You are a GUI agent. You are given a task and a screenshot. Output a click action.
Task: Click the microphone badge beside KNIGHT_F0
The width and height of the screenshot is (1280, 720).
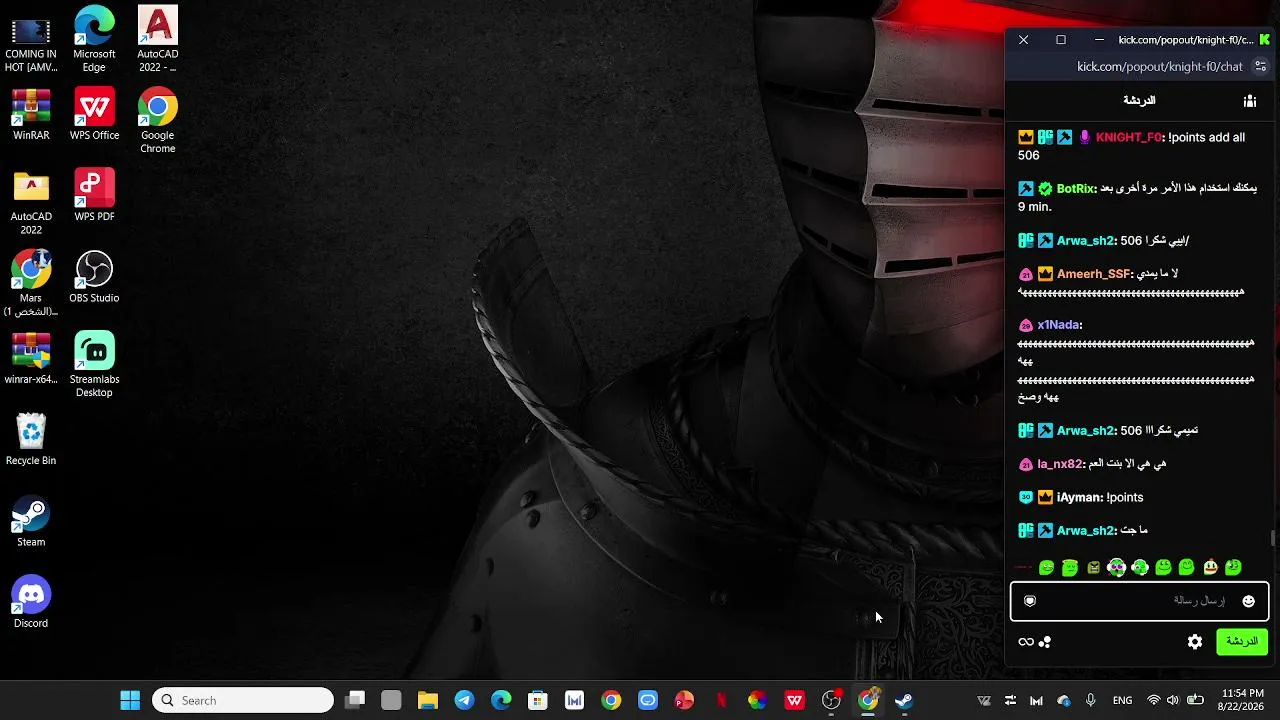1085,137
